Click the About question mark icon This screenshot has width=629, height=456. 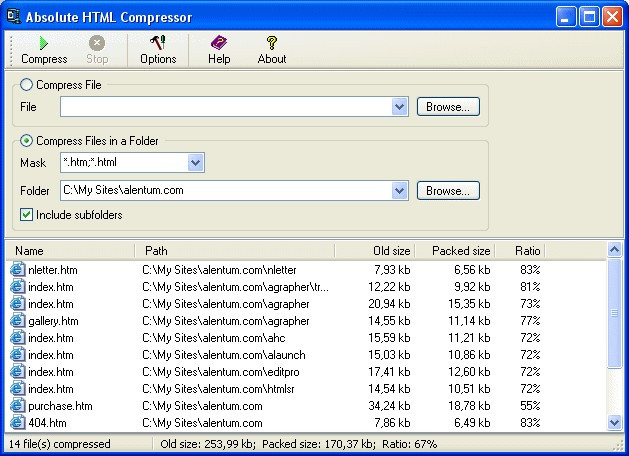[x=271, y=43]
